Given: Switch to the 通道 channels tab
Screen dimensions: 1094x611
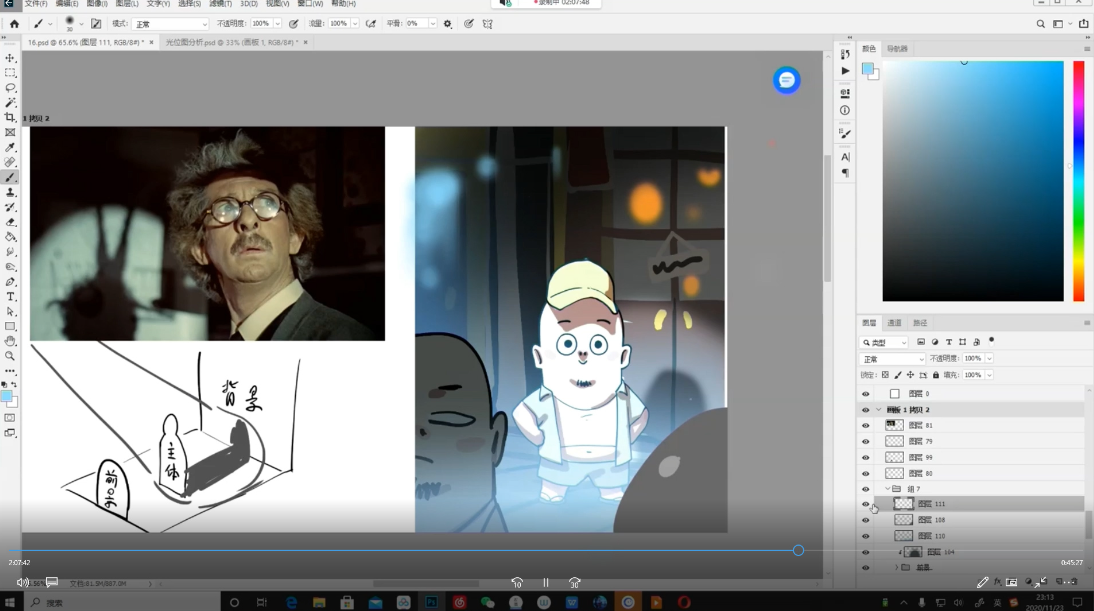Looking at the screenshot, I should [894, 323].
